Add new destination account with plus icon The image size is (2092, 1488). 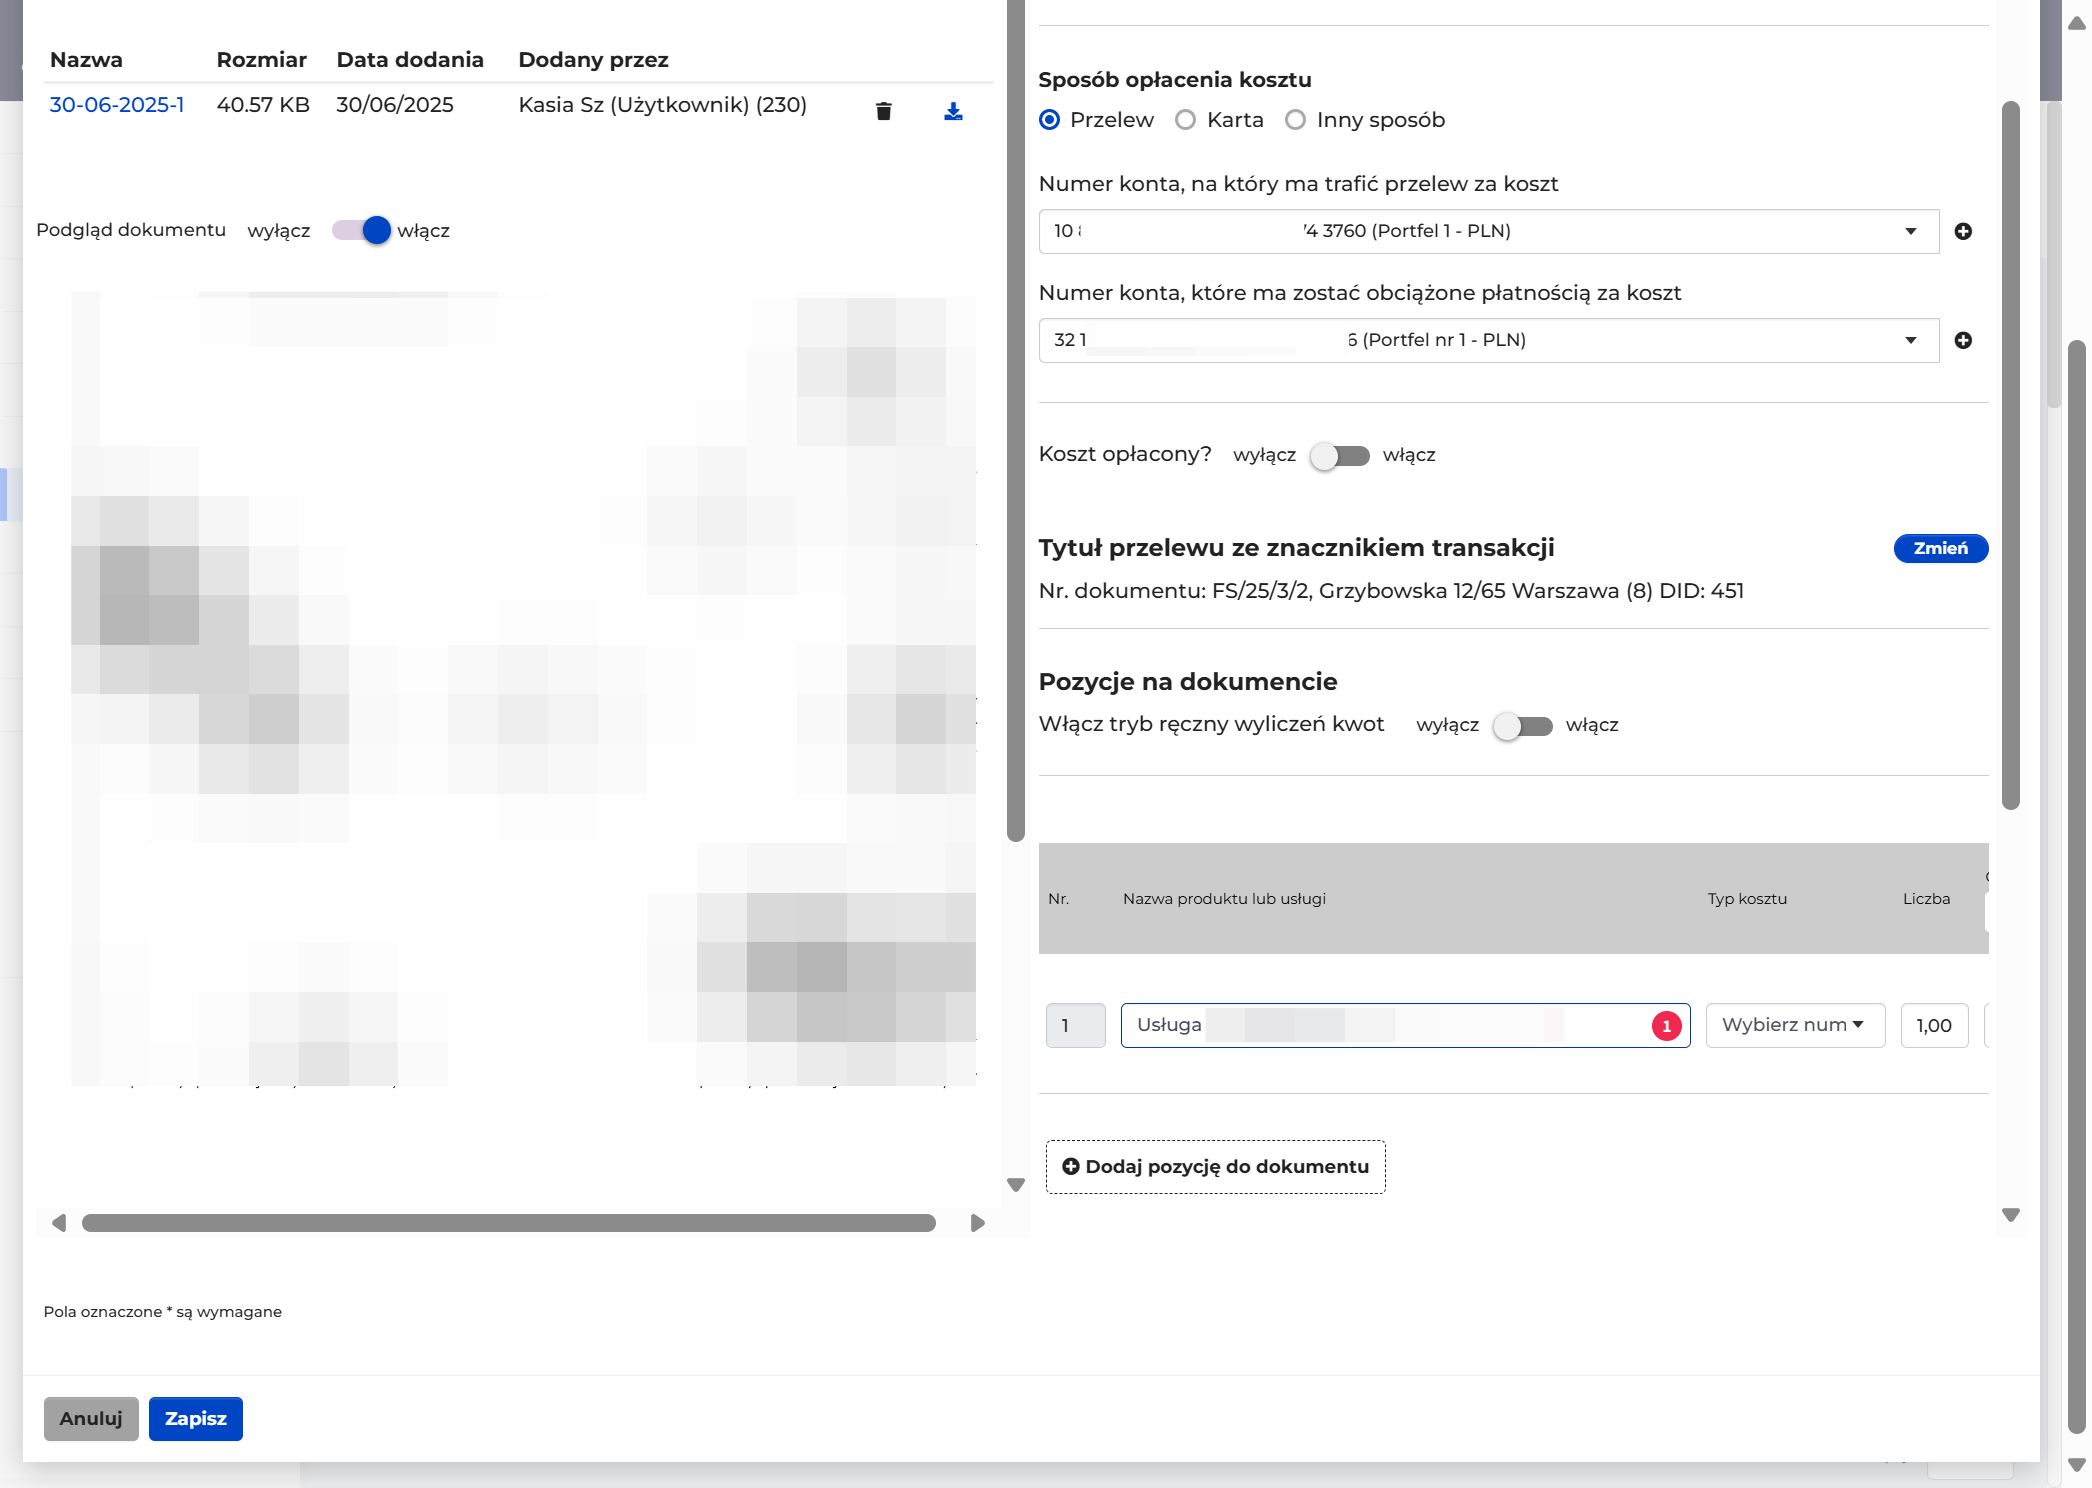pos(1963,231)
